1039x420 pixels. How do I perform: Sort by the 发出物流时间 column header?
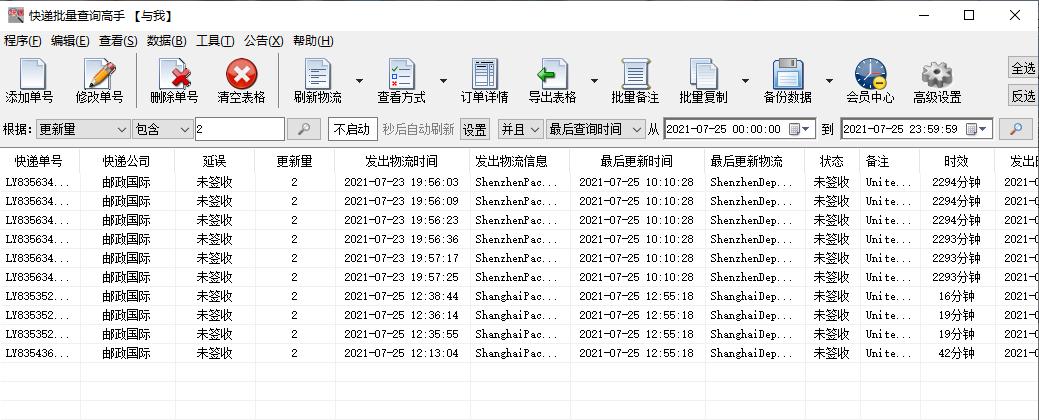(x=402, y=161)
